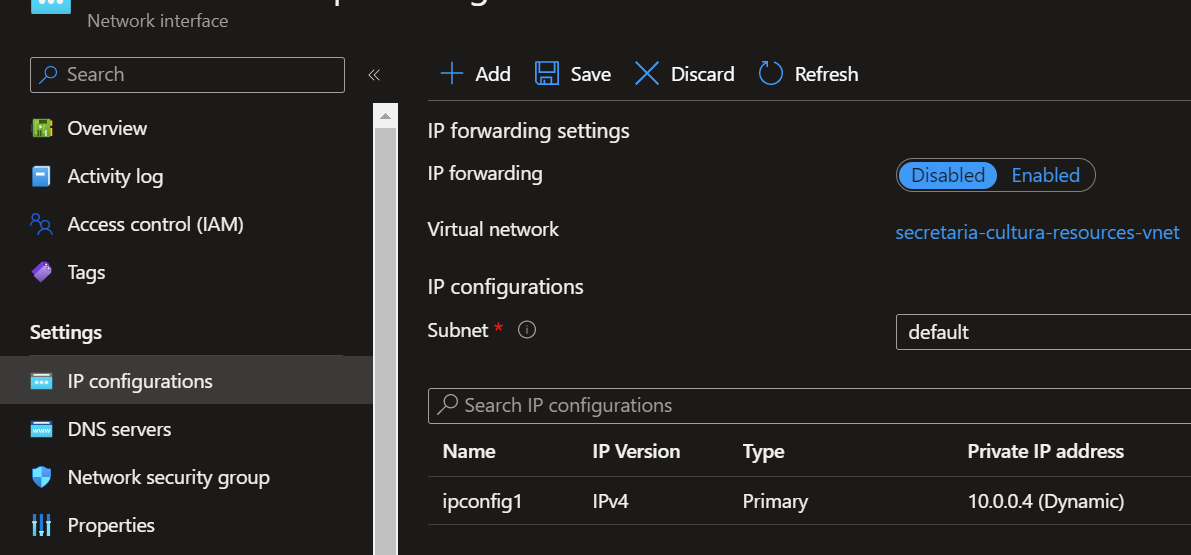1191x555 pixels.
Task: Click the Save floppy disk icon
Action: [547, 74]
